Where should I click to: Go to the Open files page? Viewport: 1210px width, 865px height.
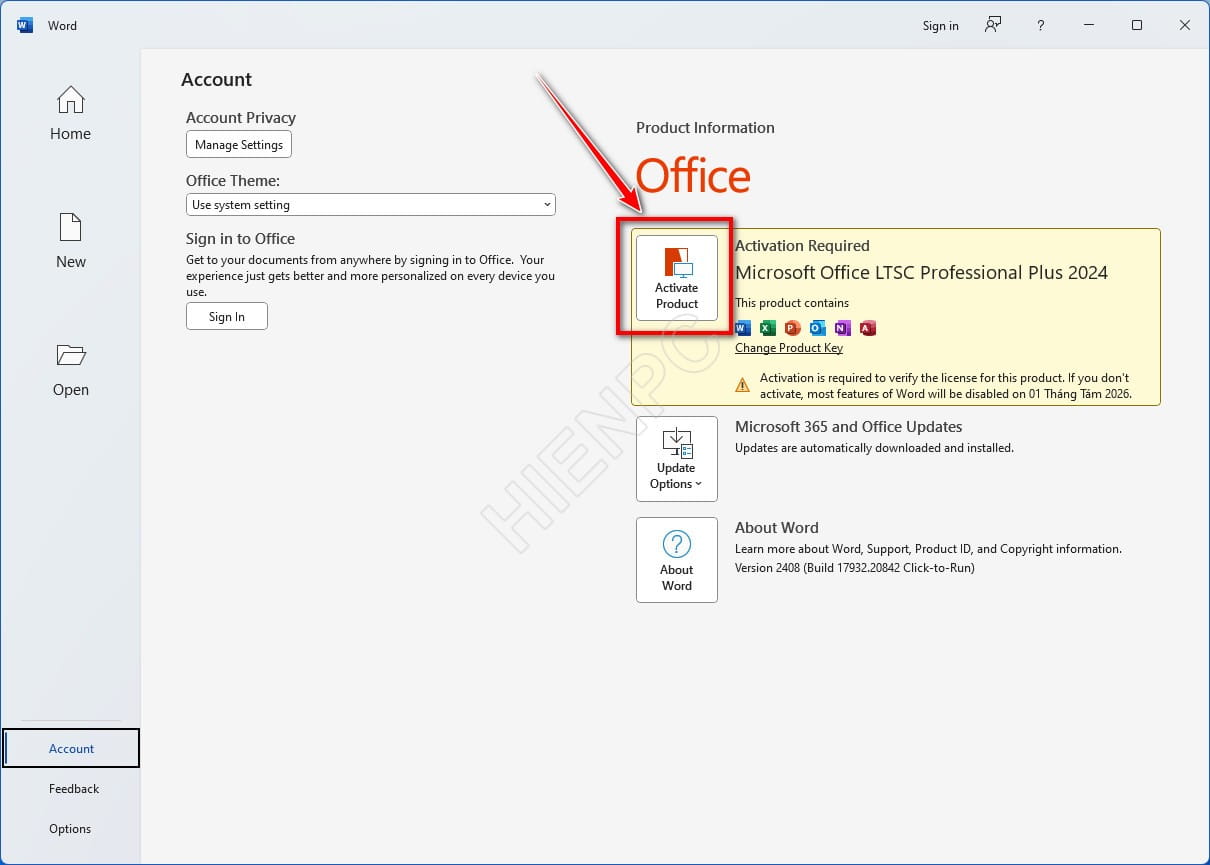70,369
